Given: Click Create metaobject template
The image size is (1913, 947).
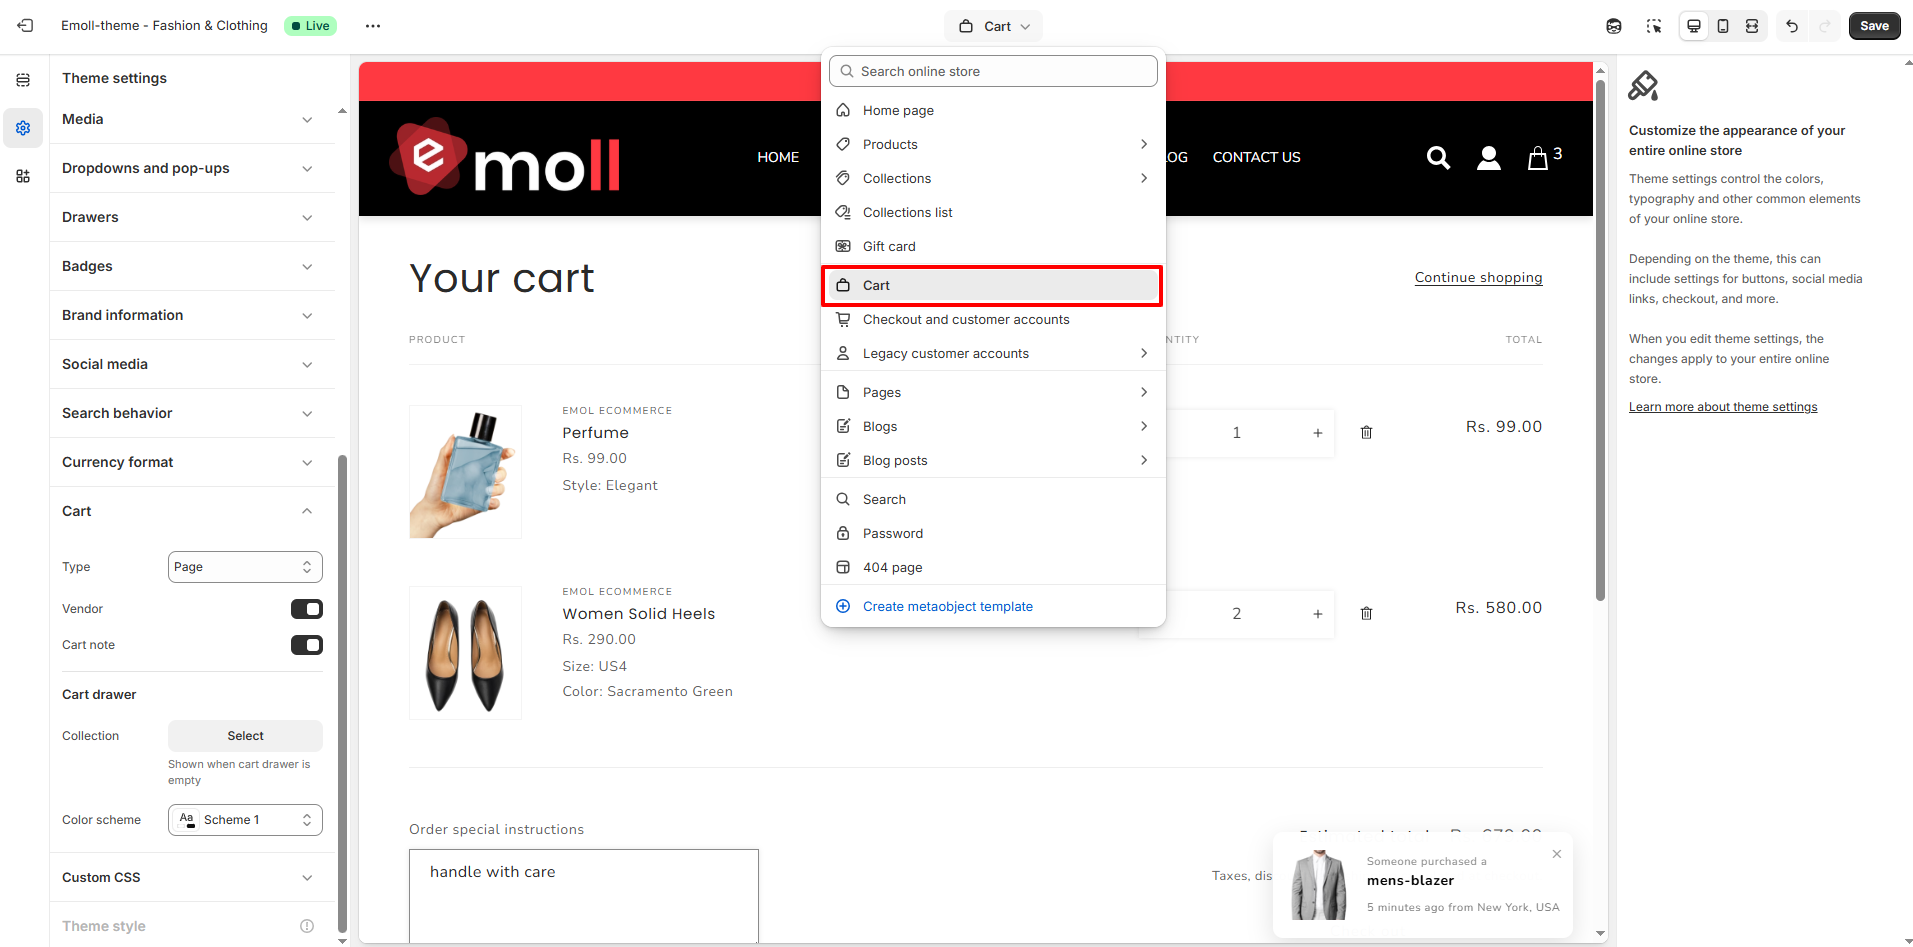Looking at the screenshot, I should 993,606.
